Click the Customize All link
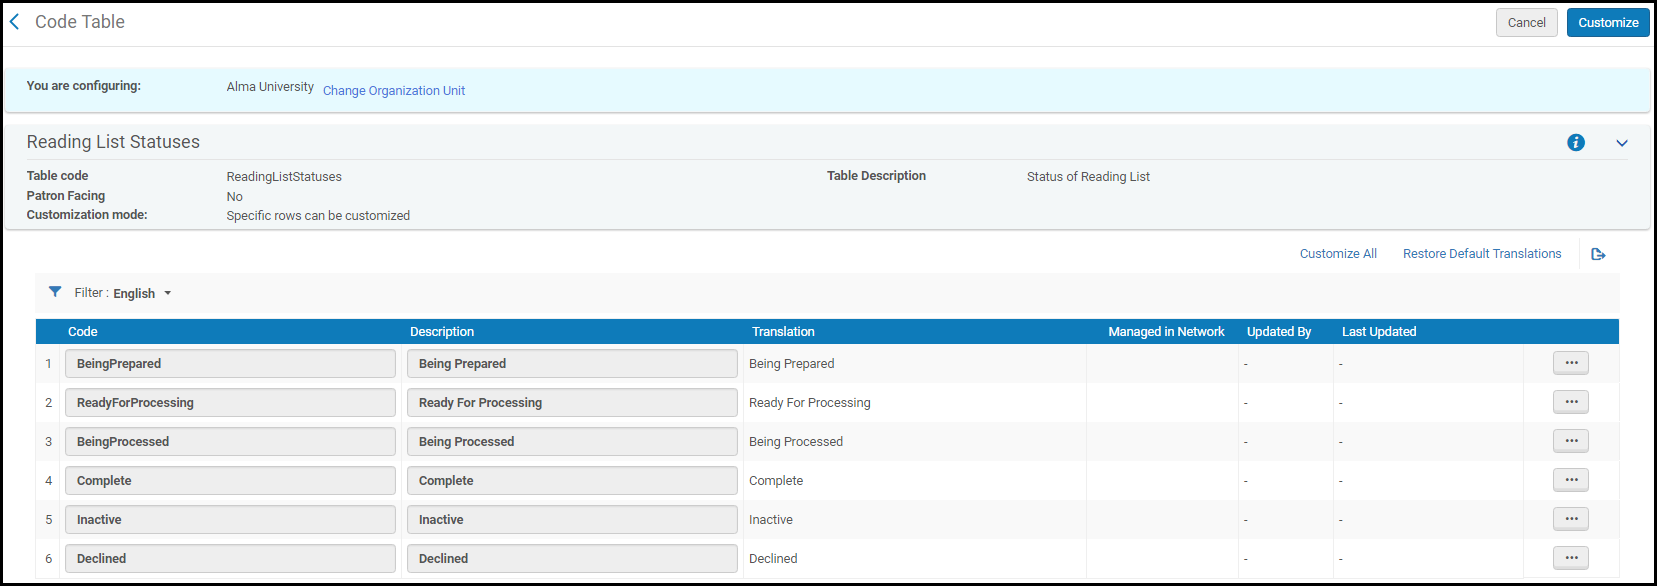1657x586 pixels. point(1338,254)
